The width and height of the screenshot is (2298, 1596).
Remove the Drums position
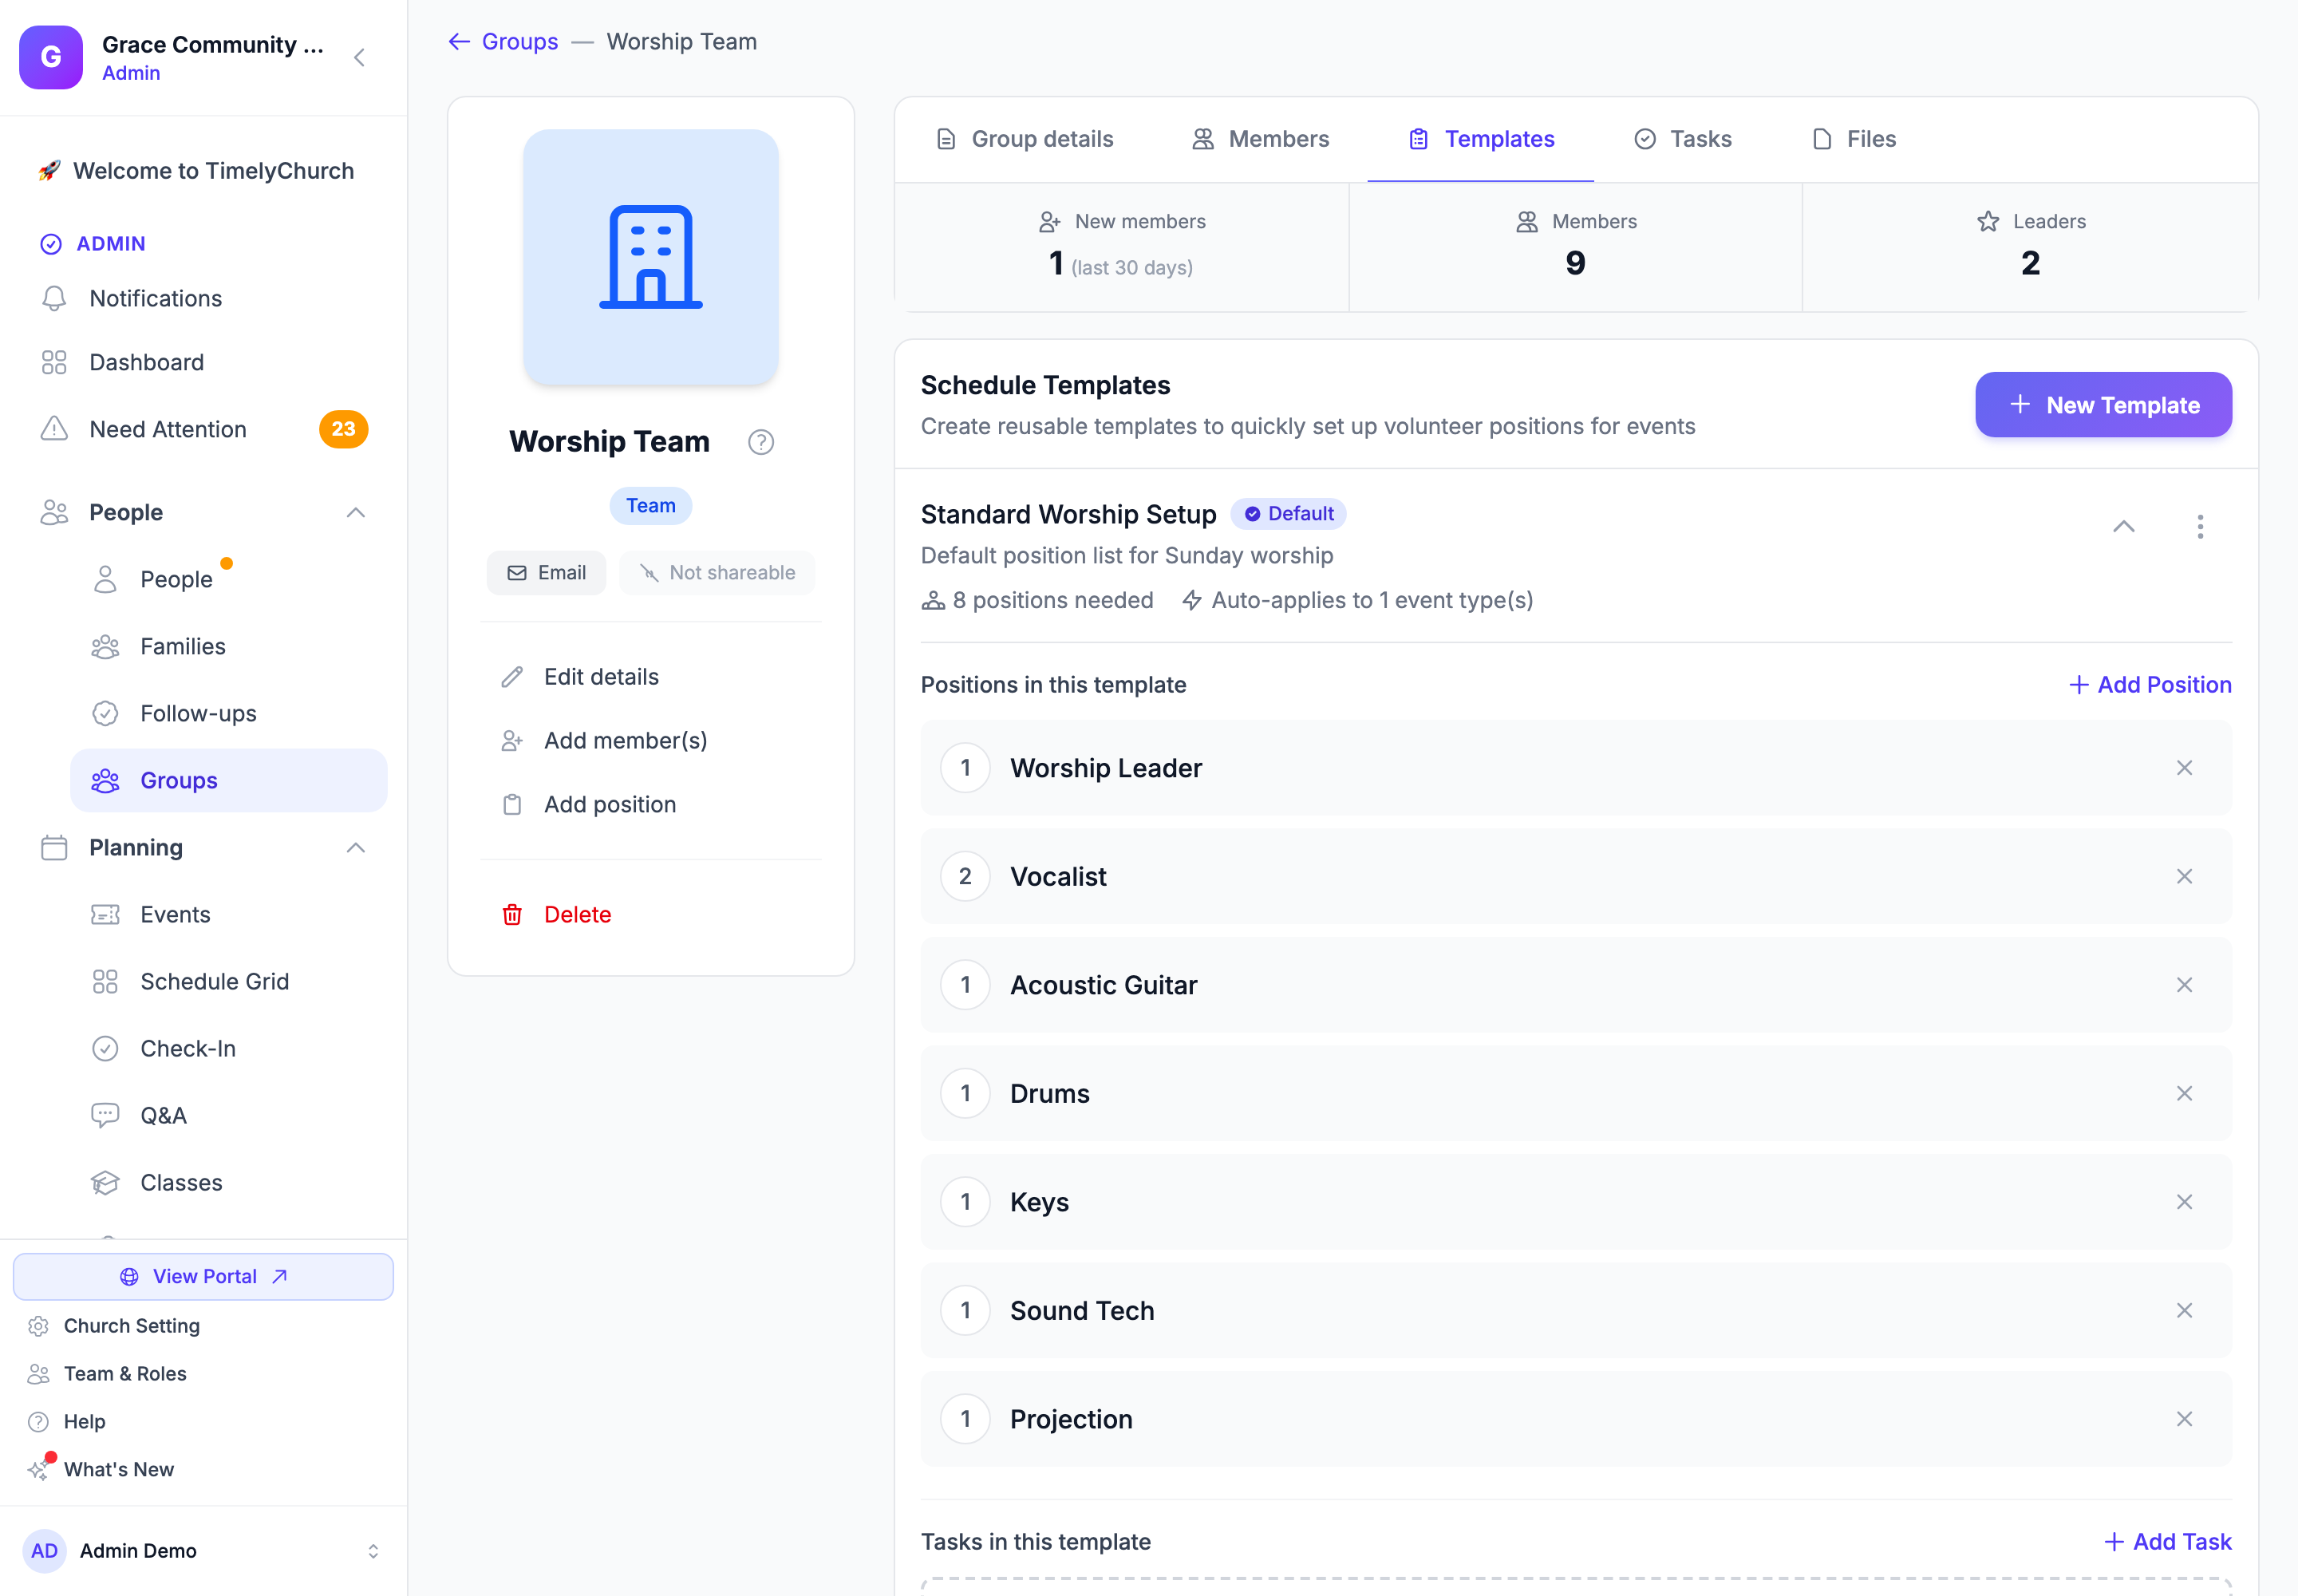click(2184, 1094)
